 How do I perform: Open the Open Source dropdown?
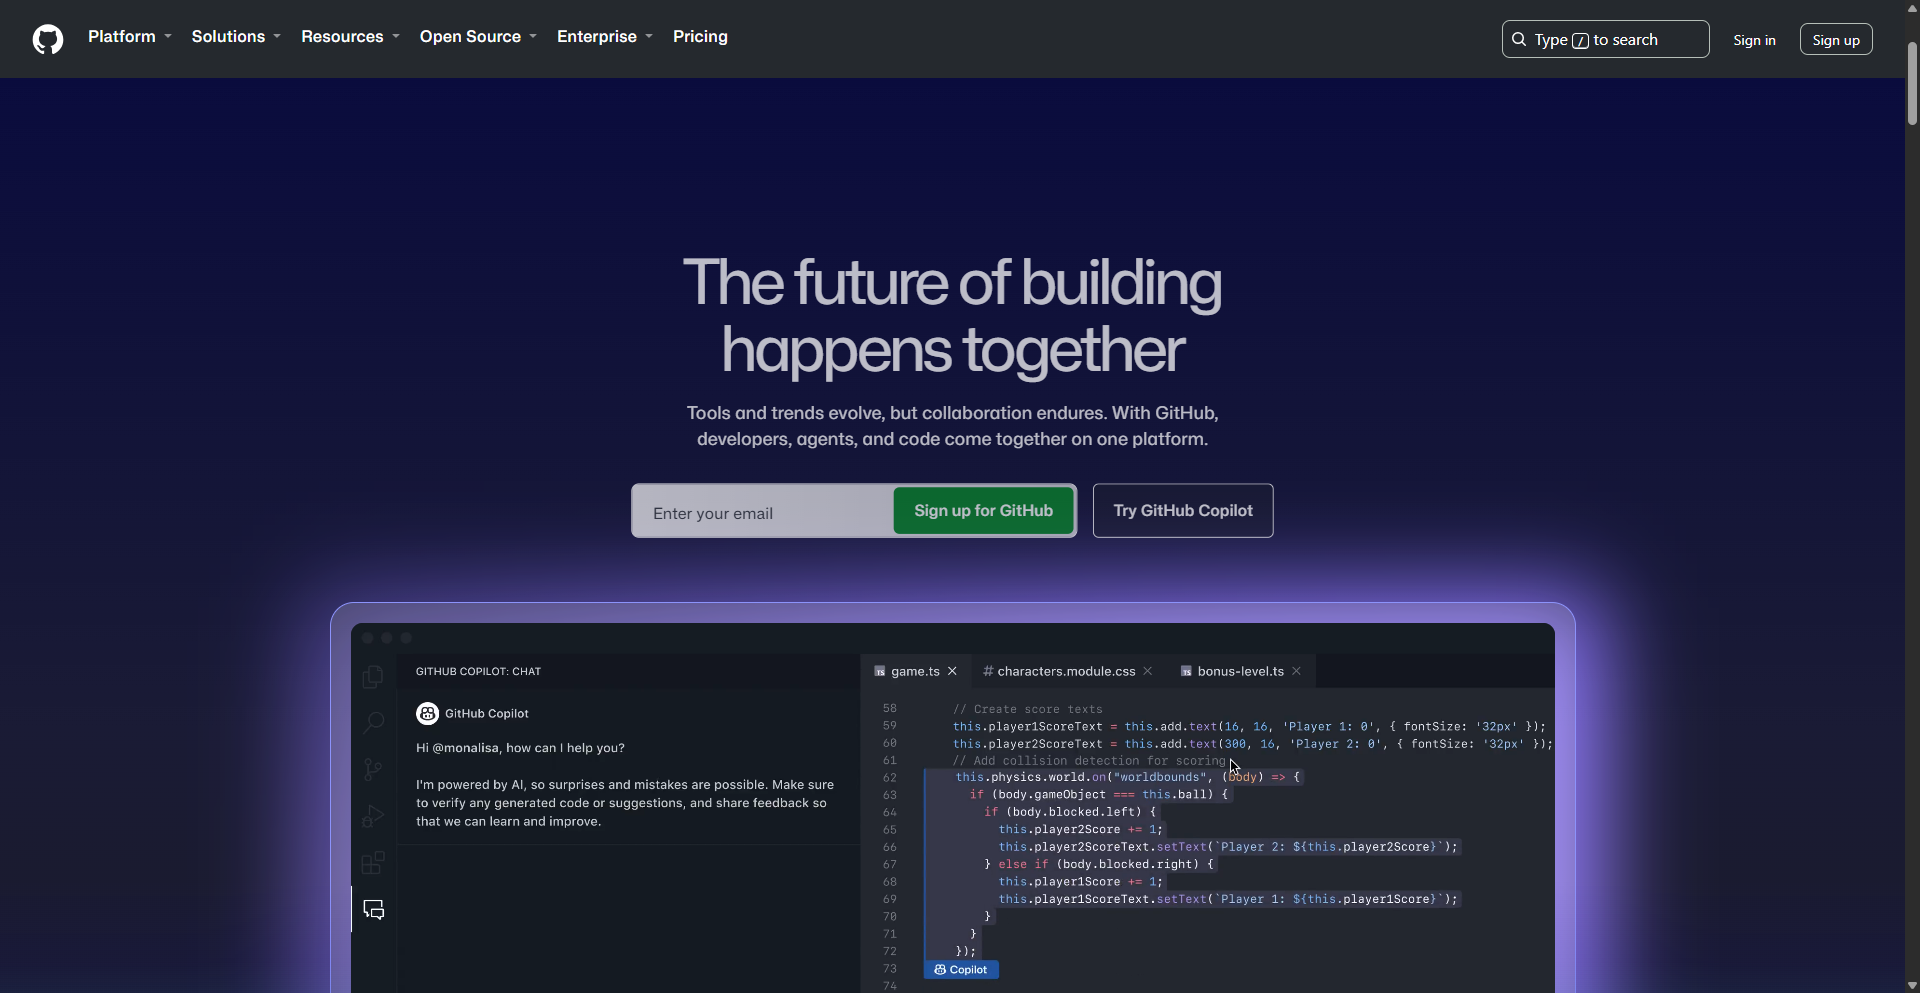pos(479,37)
